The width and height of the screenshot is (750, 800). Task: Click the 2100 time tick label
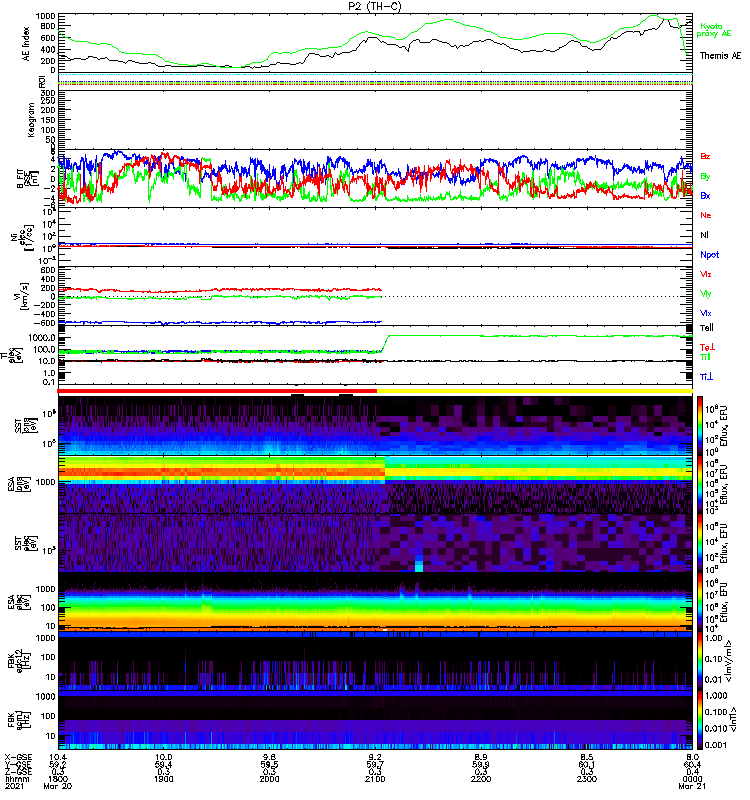click(x=375, y=779)
